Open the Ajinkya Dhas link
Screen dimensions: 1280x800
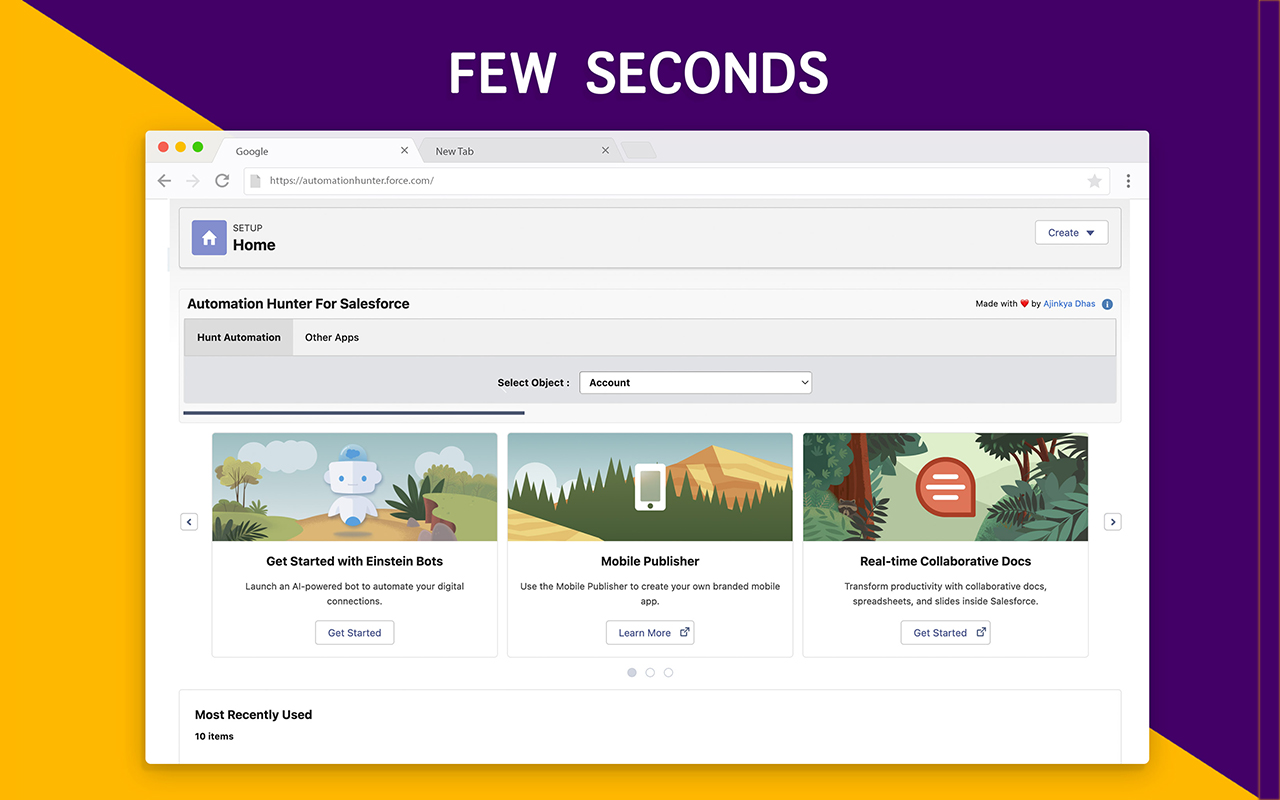click(x=1069, y=304)
